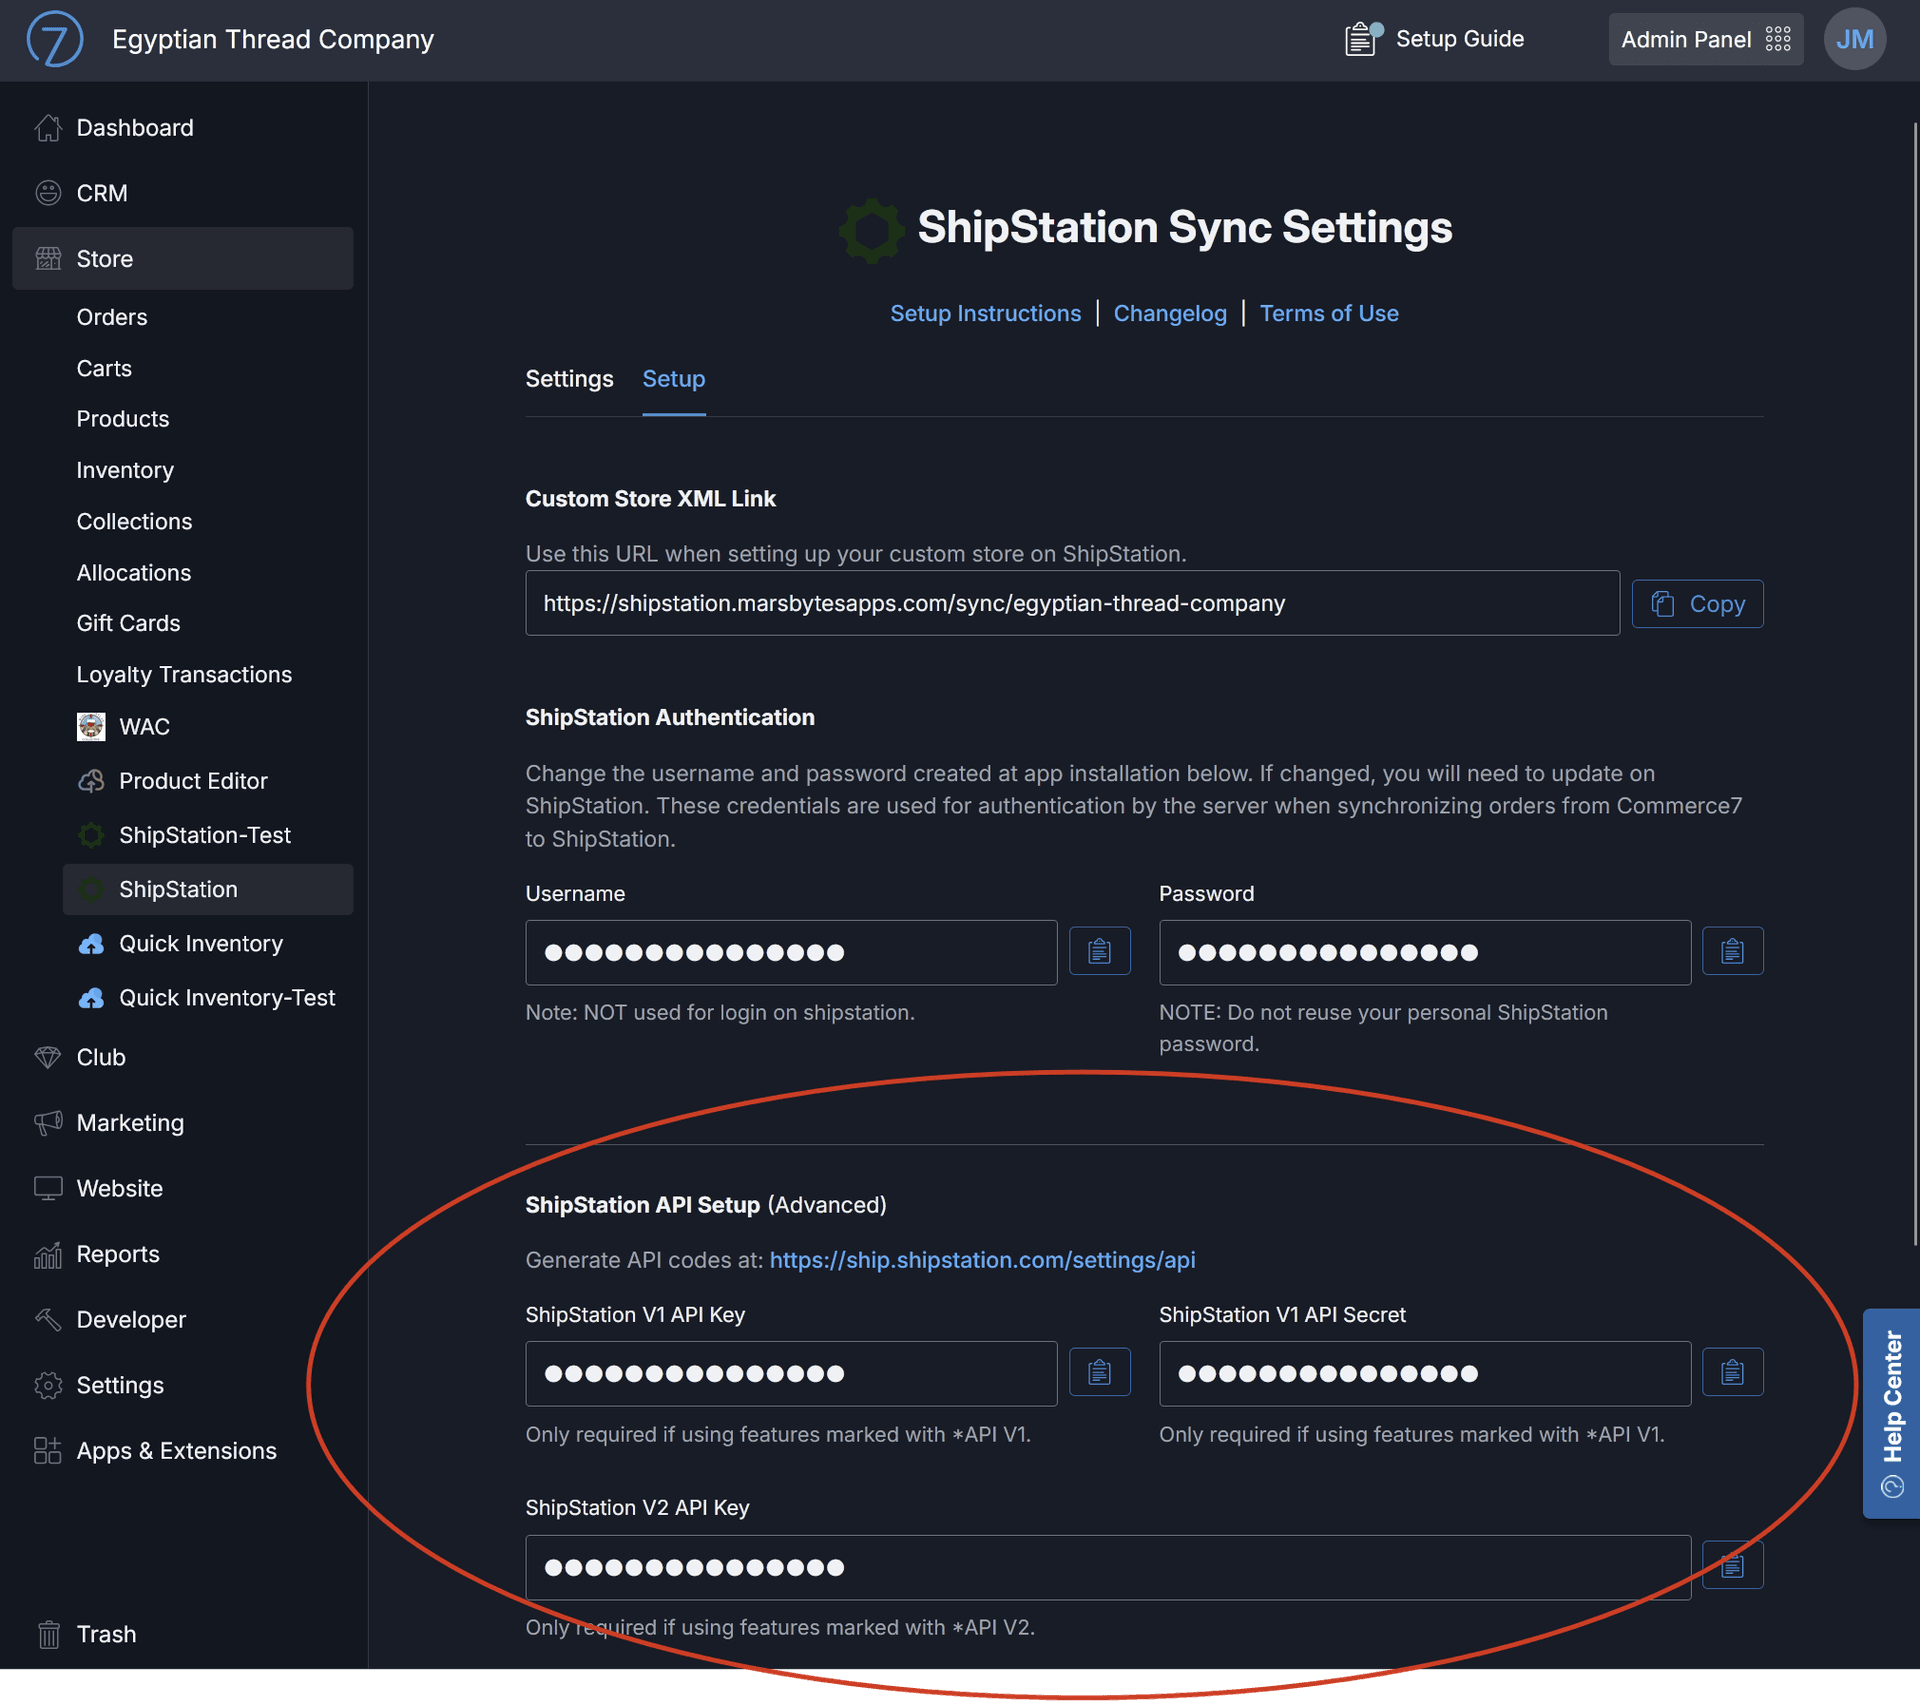Open the ShipStation API settings link
Screen dimensions: 1920x1701
[982, 1260]
